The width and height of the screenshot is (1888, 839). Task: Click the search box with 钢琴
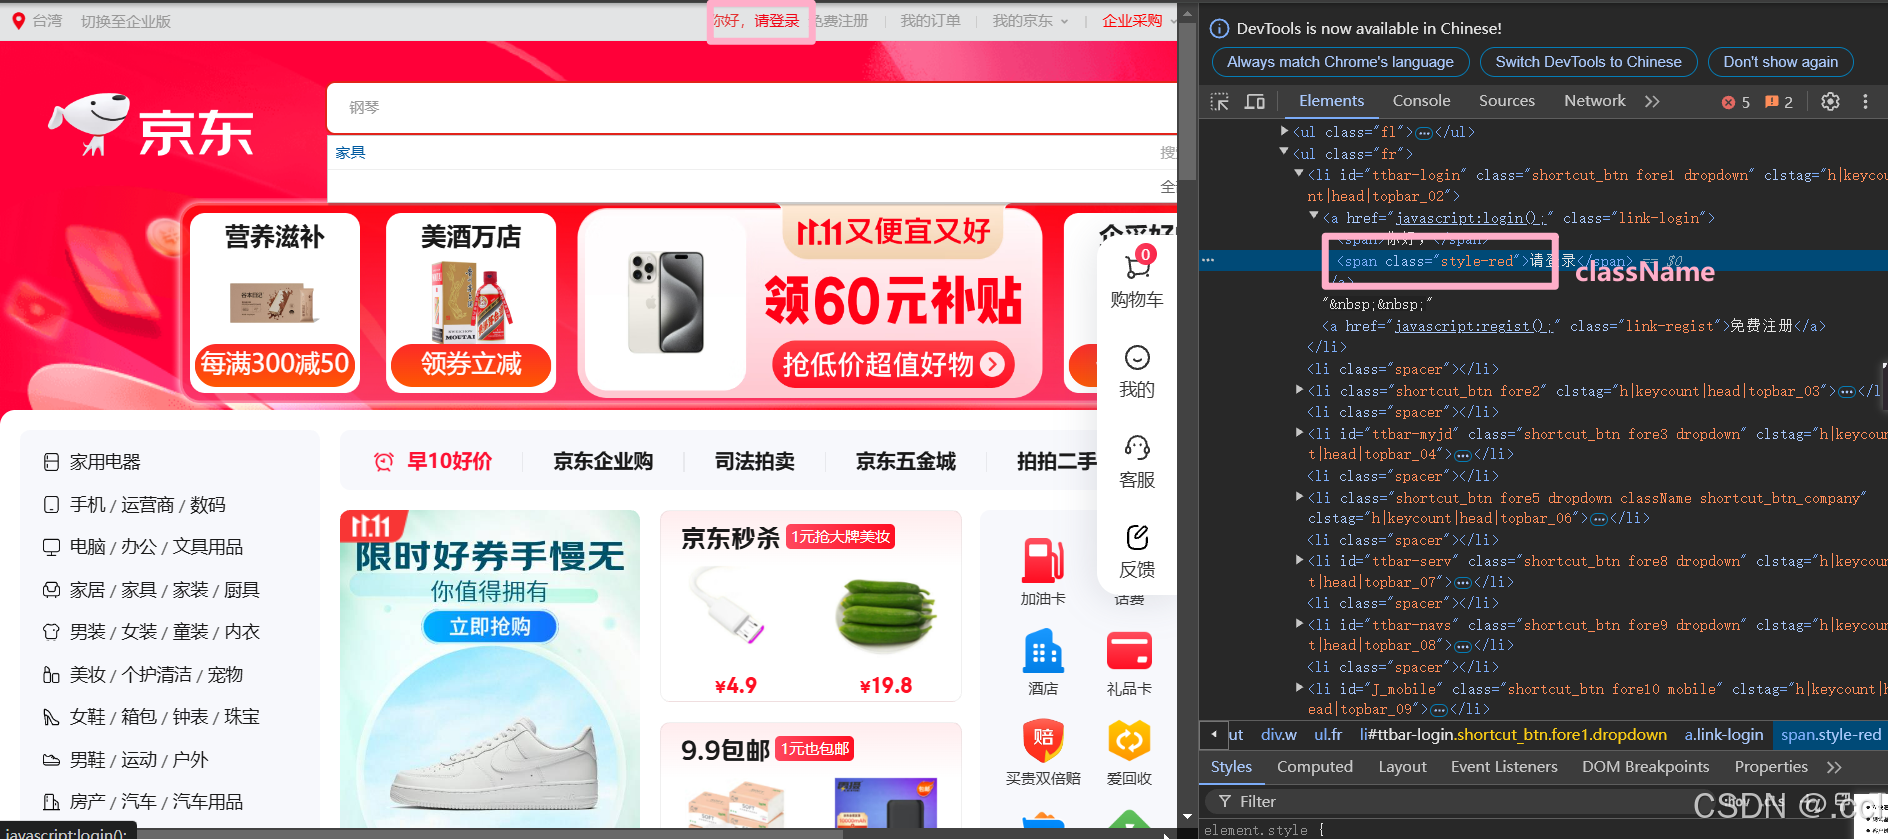(x=752, y=107)
